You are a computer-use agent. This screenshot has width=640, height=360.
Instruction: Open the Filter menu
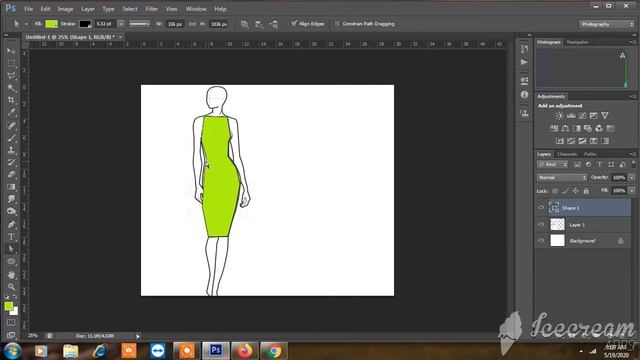(x=151, y=9)
